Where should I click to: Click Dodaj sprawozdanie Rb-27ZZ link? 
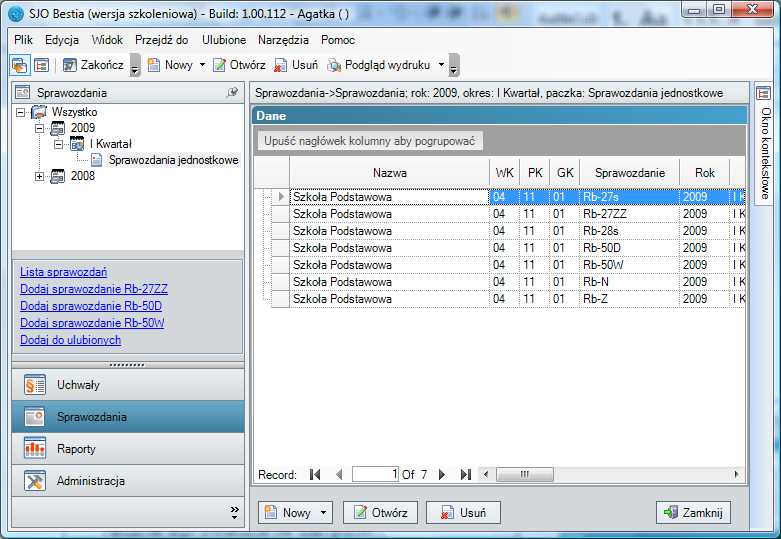[94, 289]
